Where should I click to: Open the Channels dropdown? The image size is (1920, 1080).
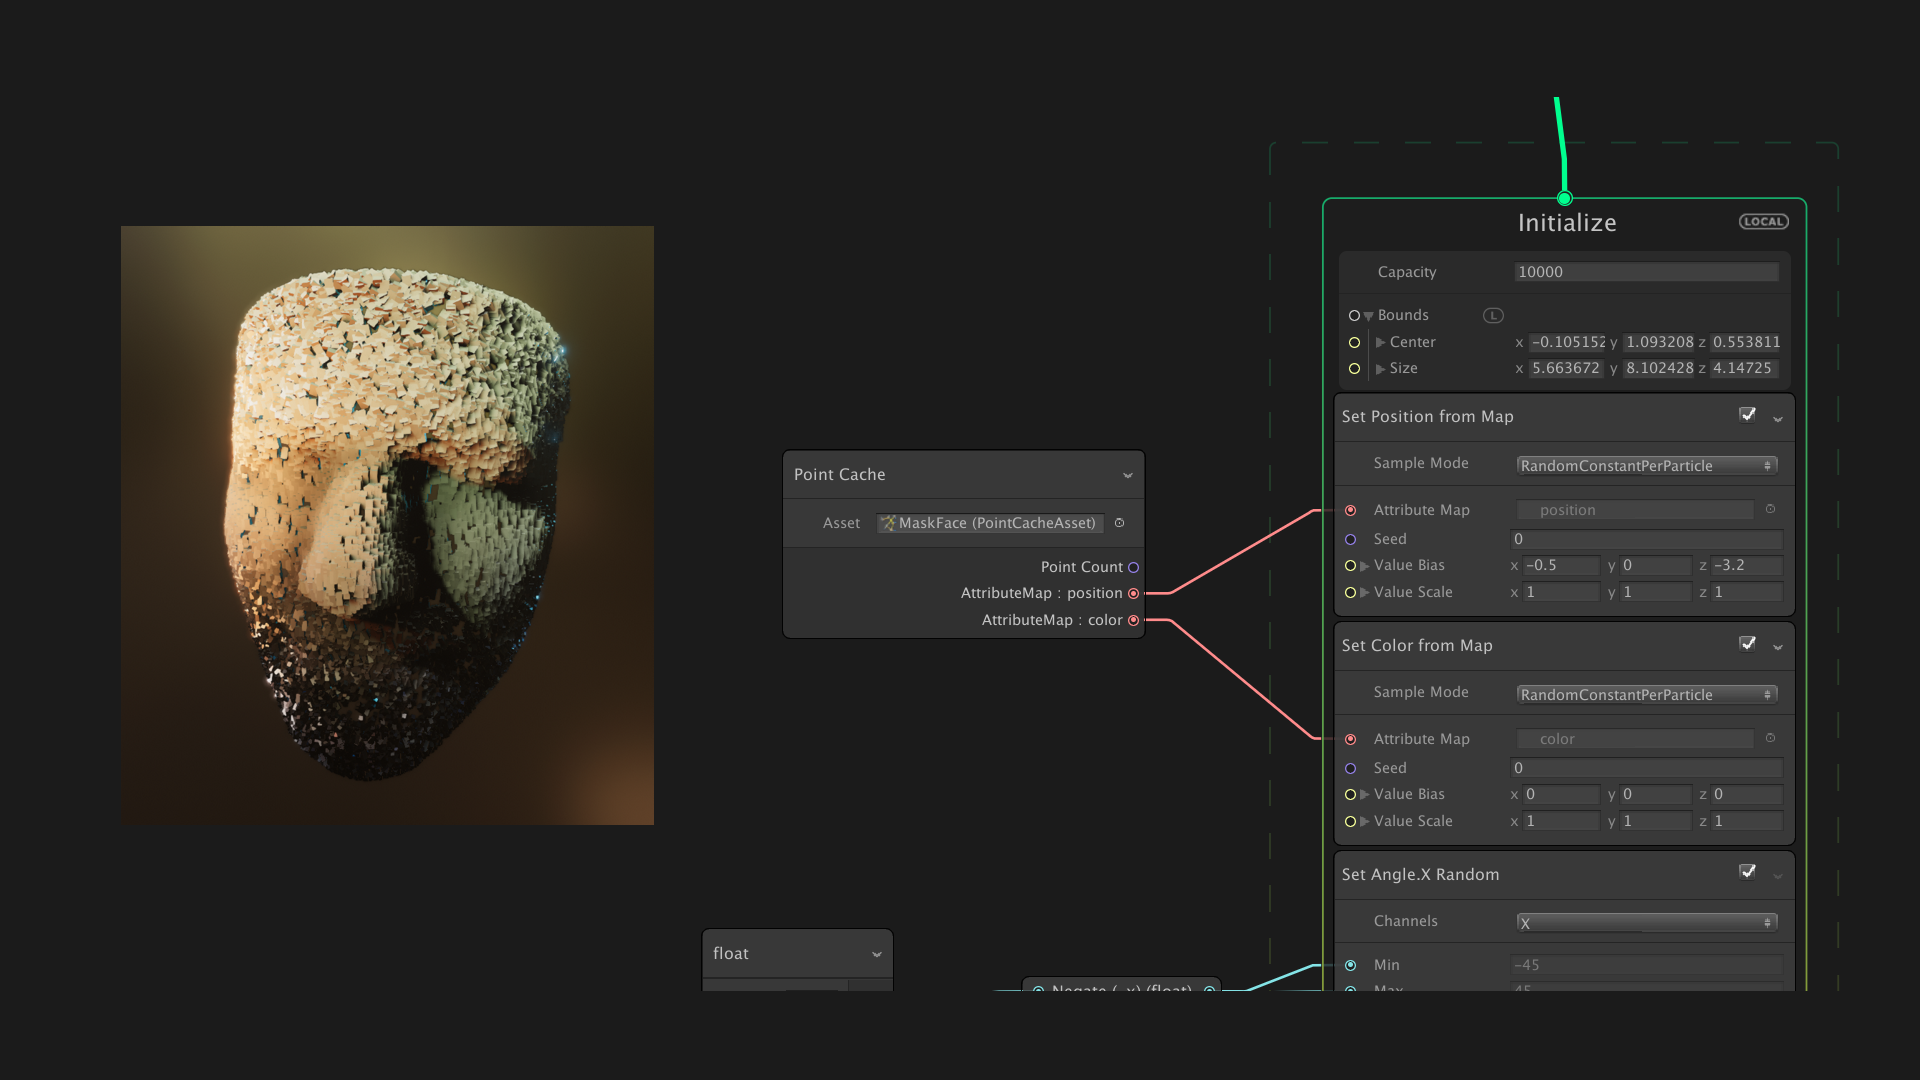[x=1646, y=923]
